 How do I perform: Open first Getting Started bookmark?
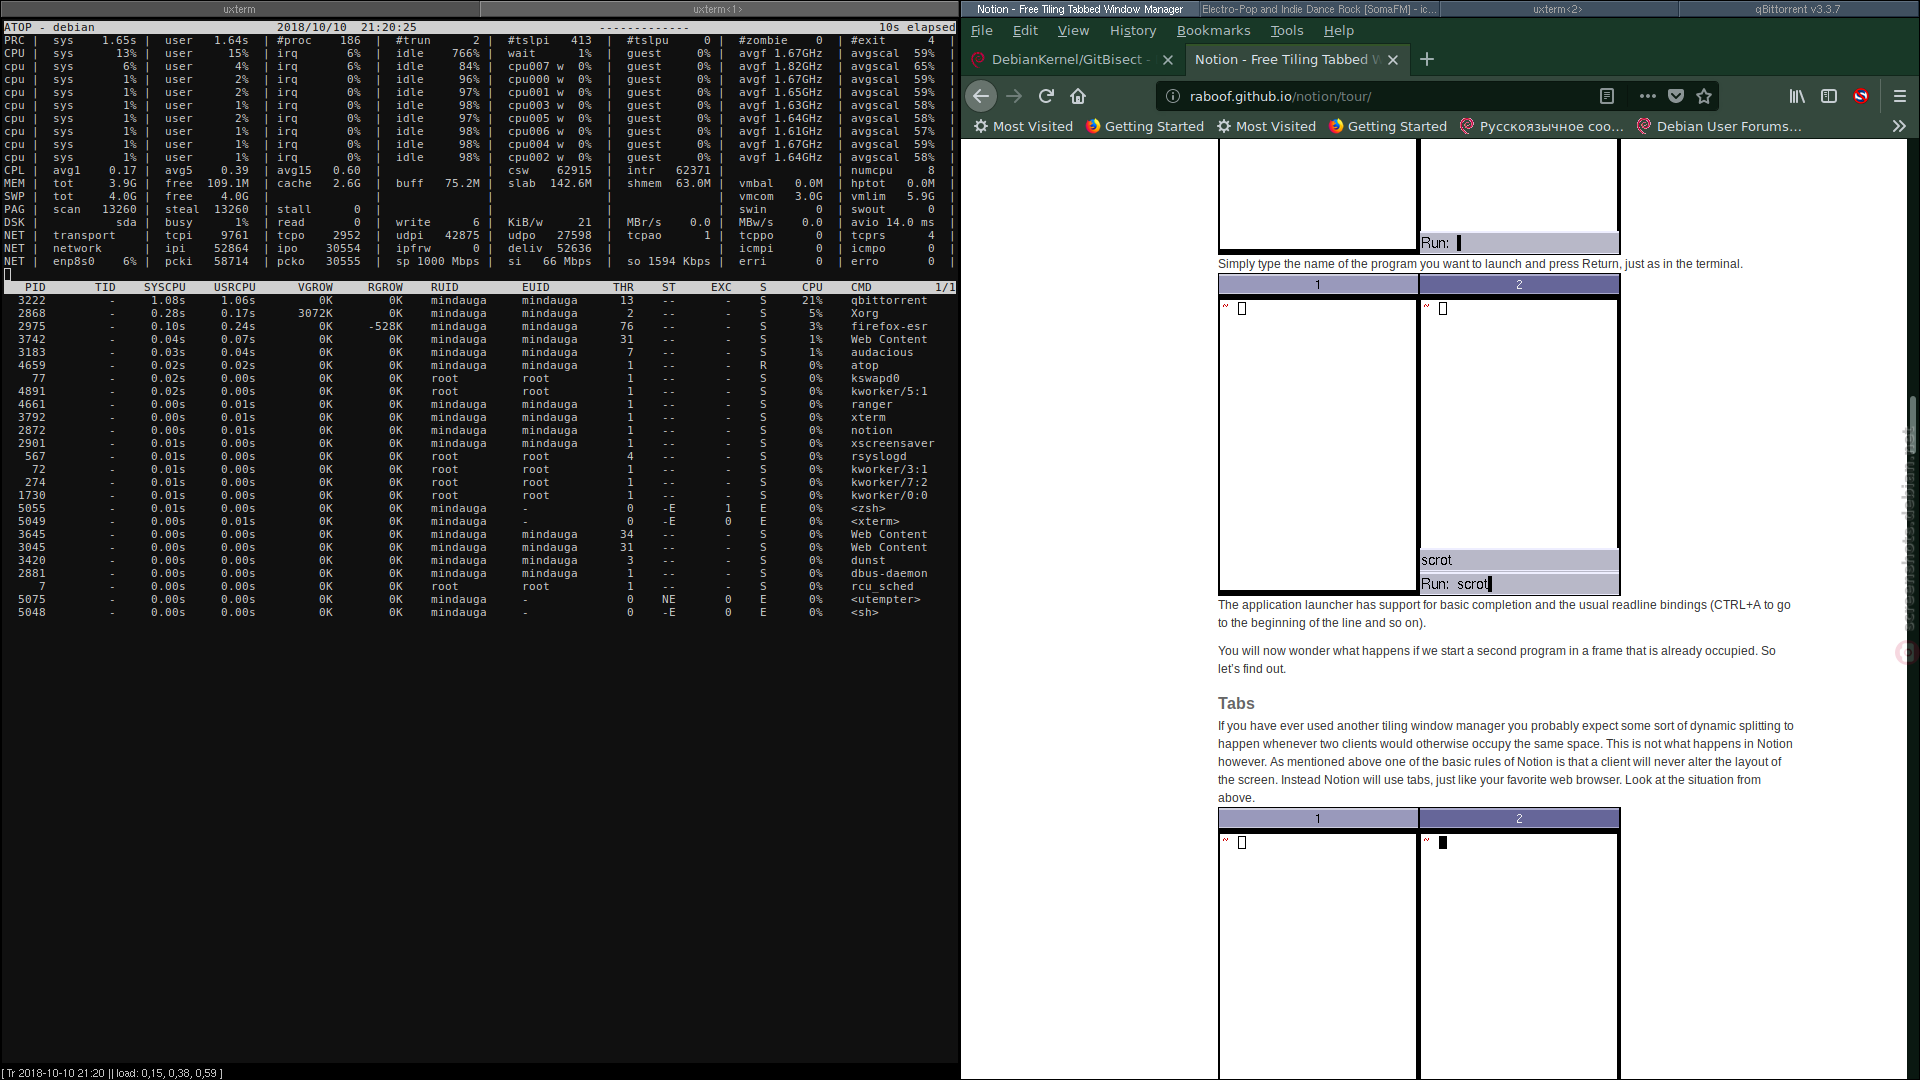pyautogui.click(x=1145, y=126)
